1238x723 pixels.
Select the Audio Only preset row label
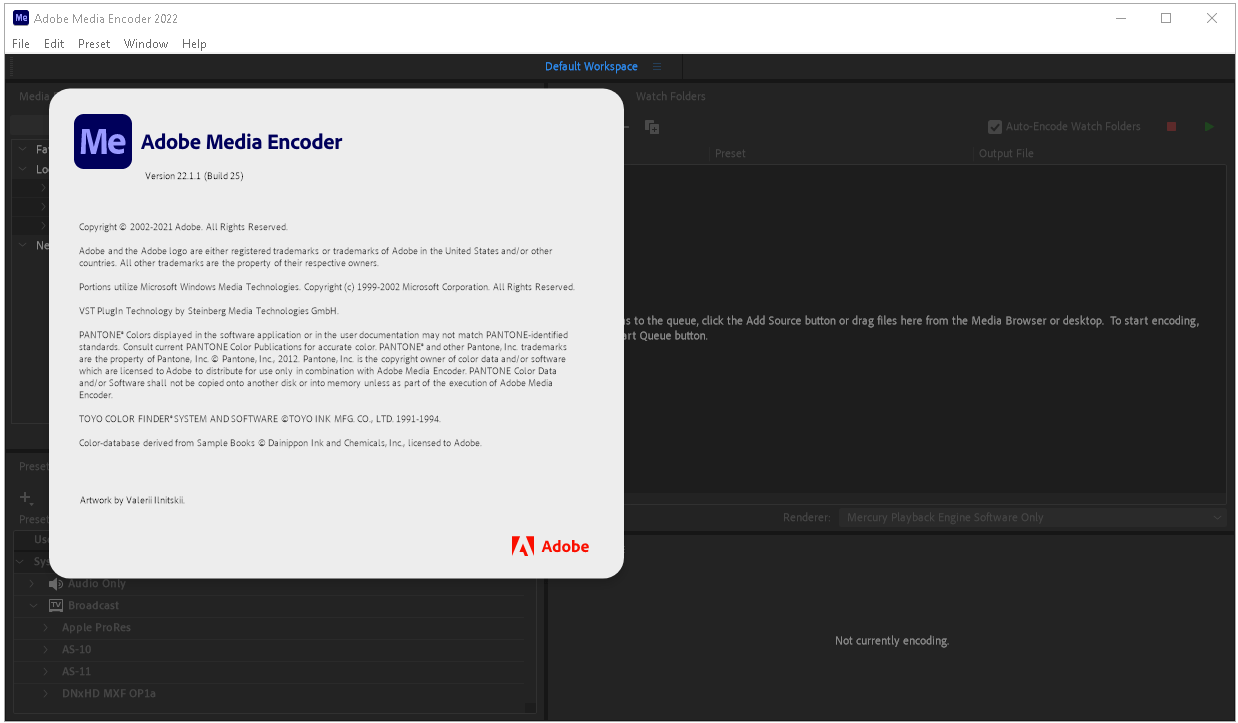97,584
